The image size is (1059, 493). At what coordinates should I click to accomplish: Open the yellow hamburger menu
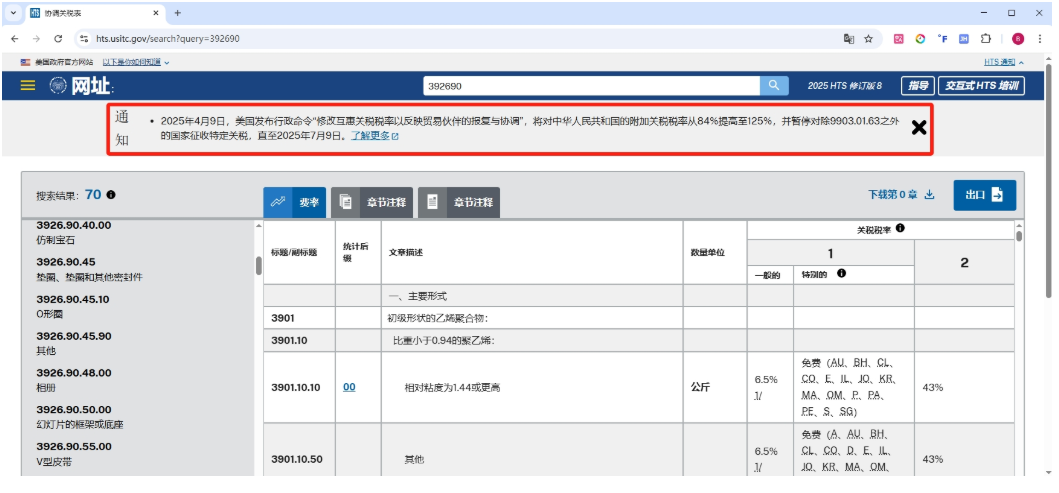point(28,86)
